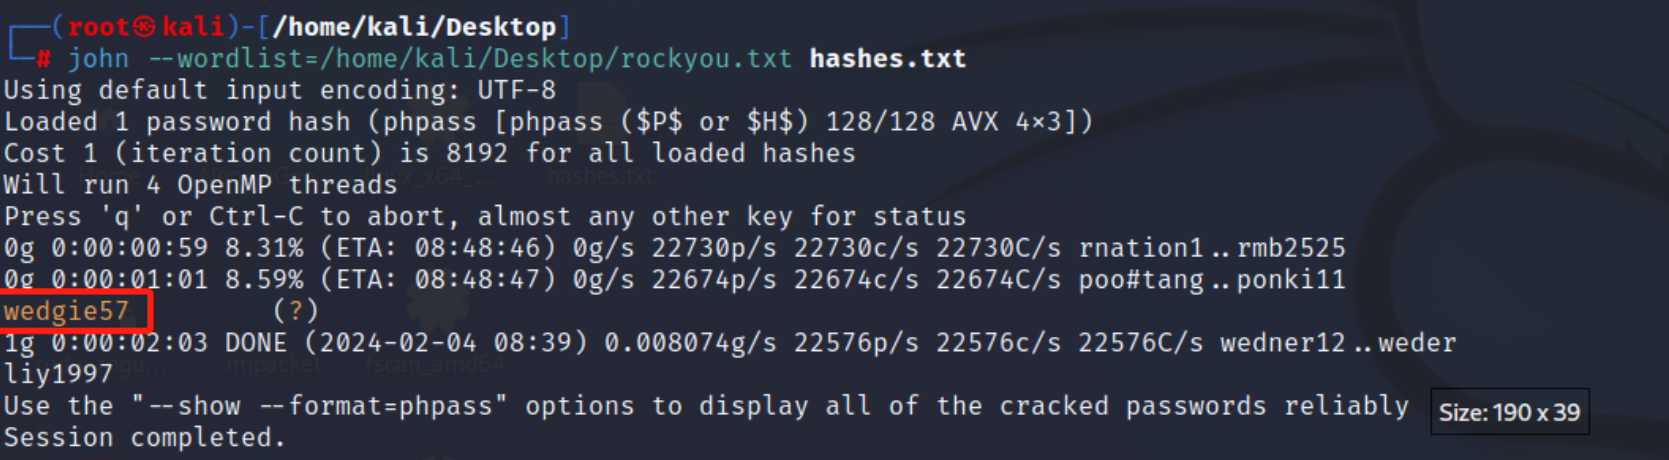Select the faint hashes.txt desktop file behind the terminal

tap(600, 177)
